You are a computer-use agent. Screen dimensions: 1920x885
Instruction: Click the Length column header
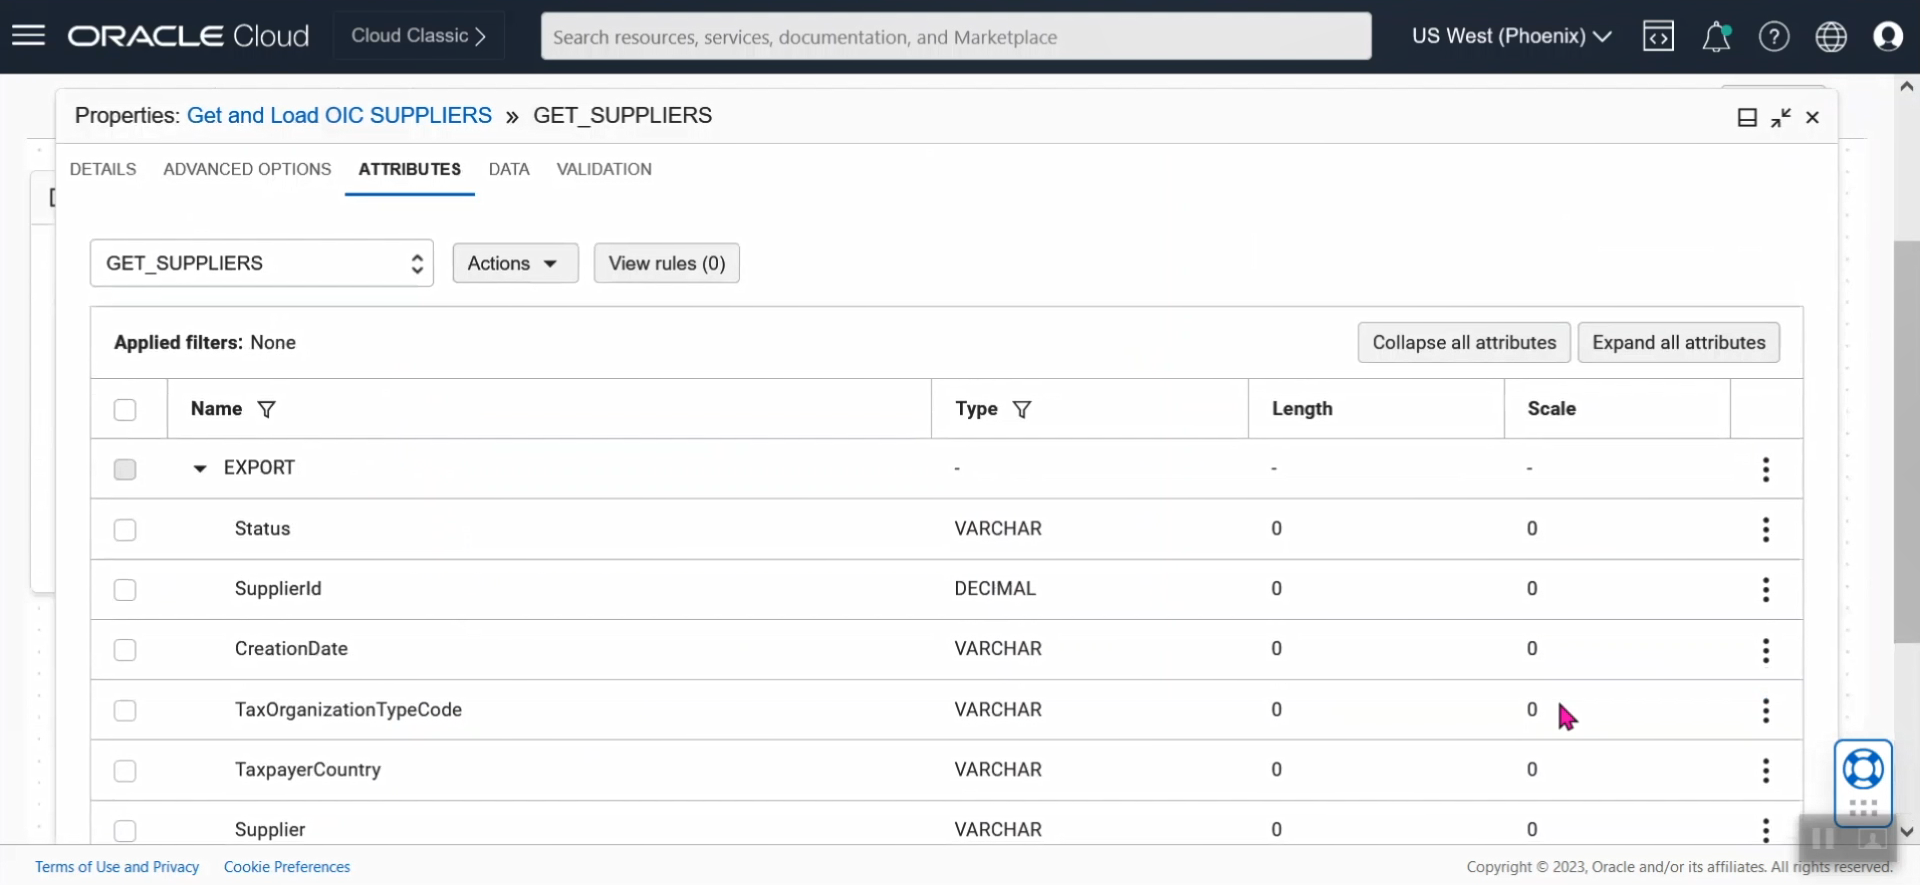[1302, 409]
